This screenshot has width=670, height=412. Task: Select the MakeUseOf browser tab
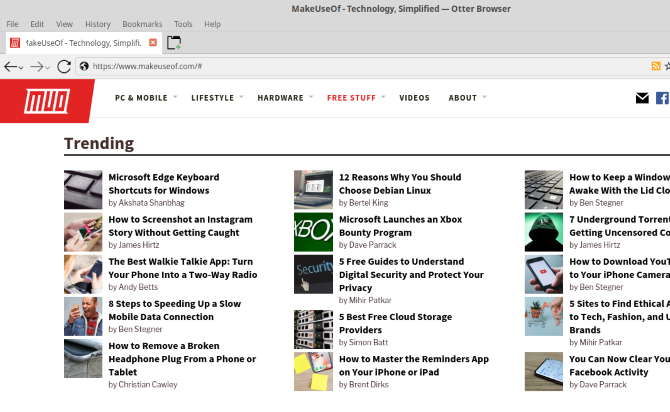(84, 43)
